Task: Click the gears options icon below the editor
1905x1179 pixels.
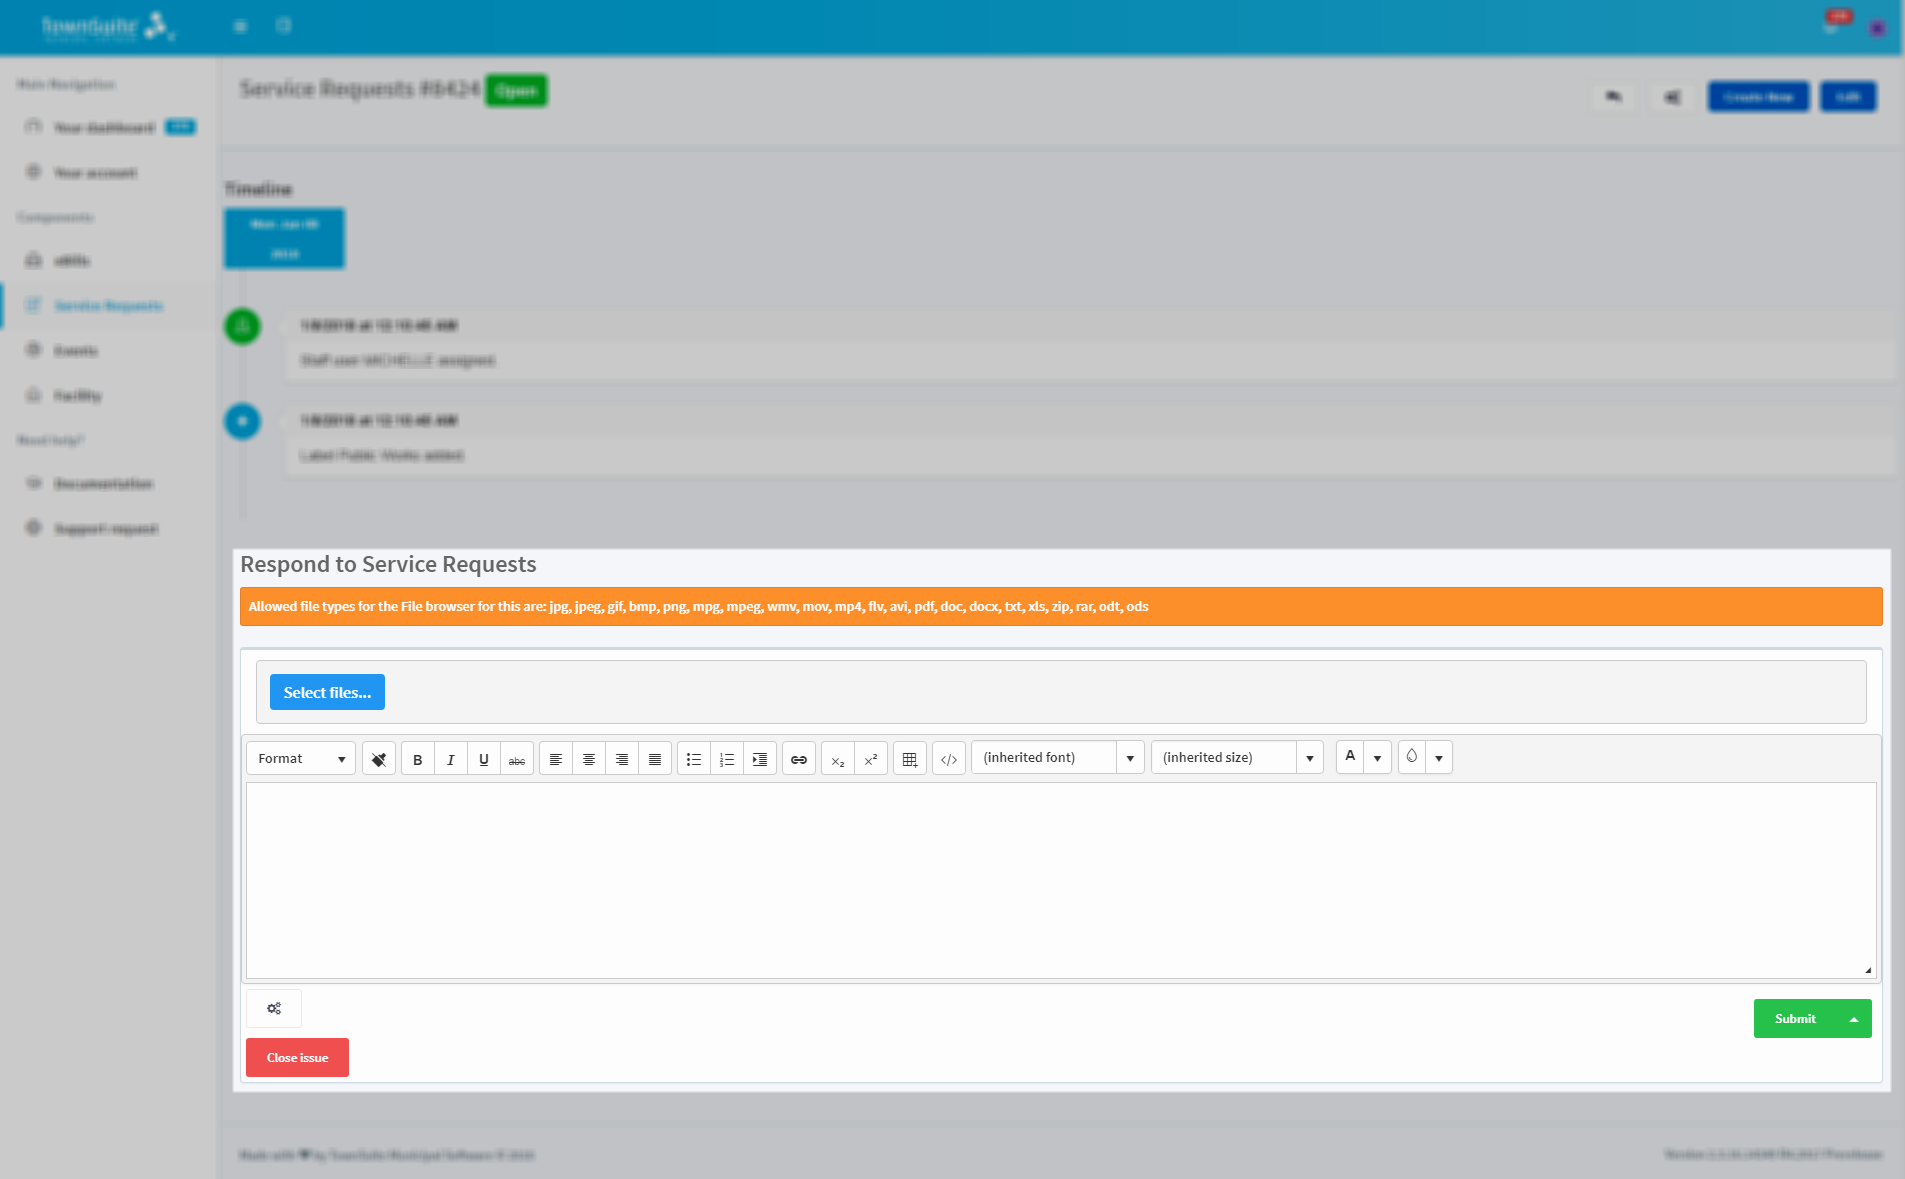Action: tap(274, 1008)
